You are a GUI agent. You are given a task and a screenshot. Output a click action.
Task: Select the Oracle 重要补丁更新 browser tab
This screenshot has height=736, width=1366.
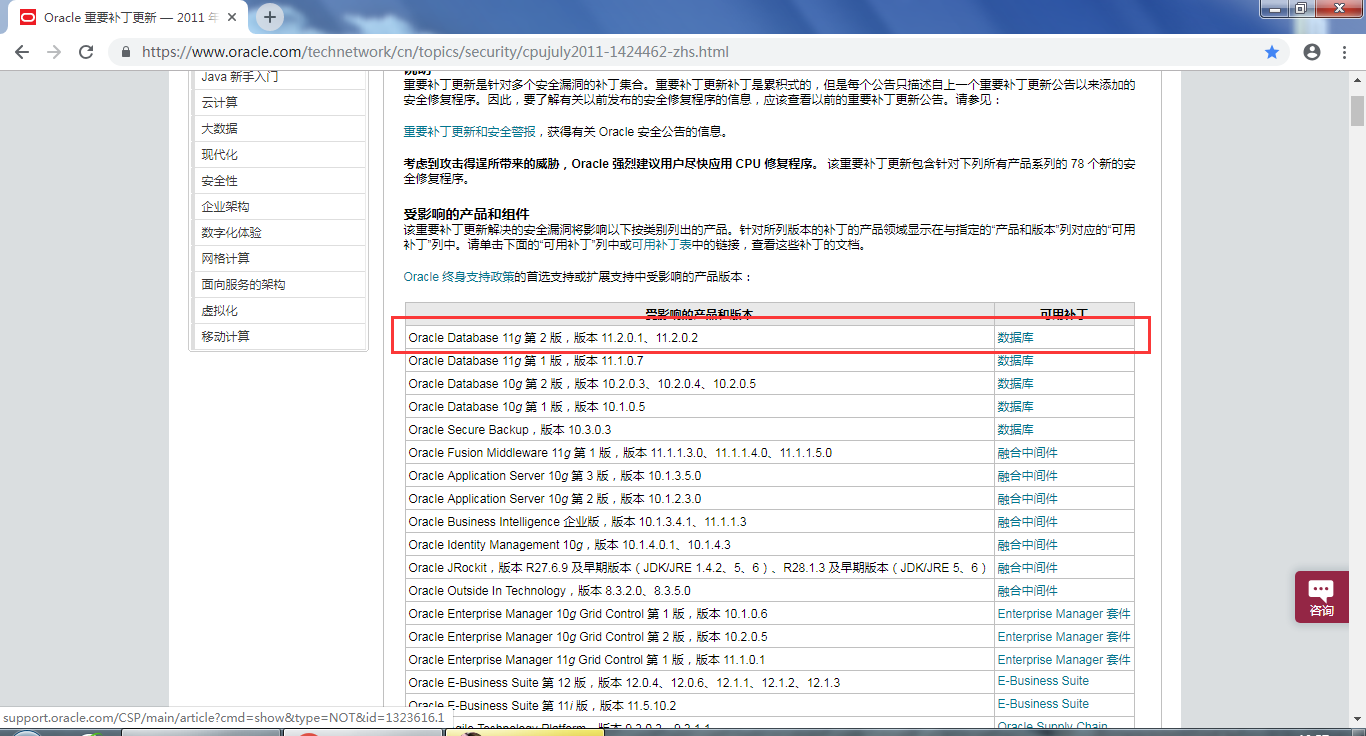[x=130, y=18]
